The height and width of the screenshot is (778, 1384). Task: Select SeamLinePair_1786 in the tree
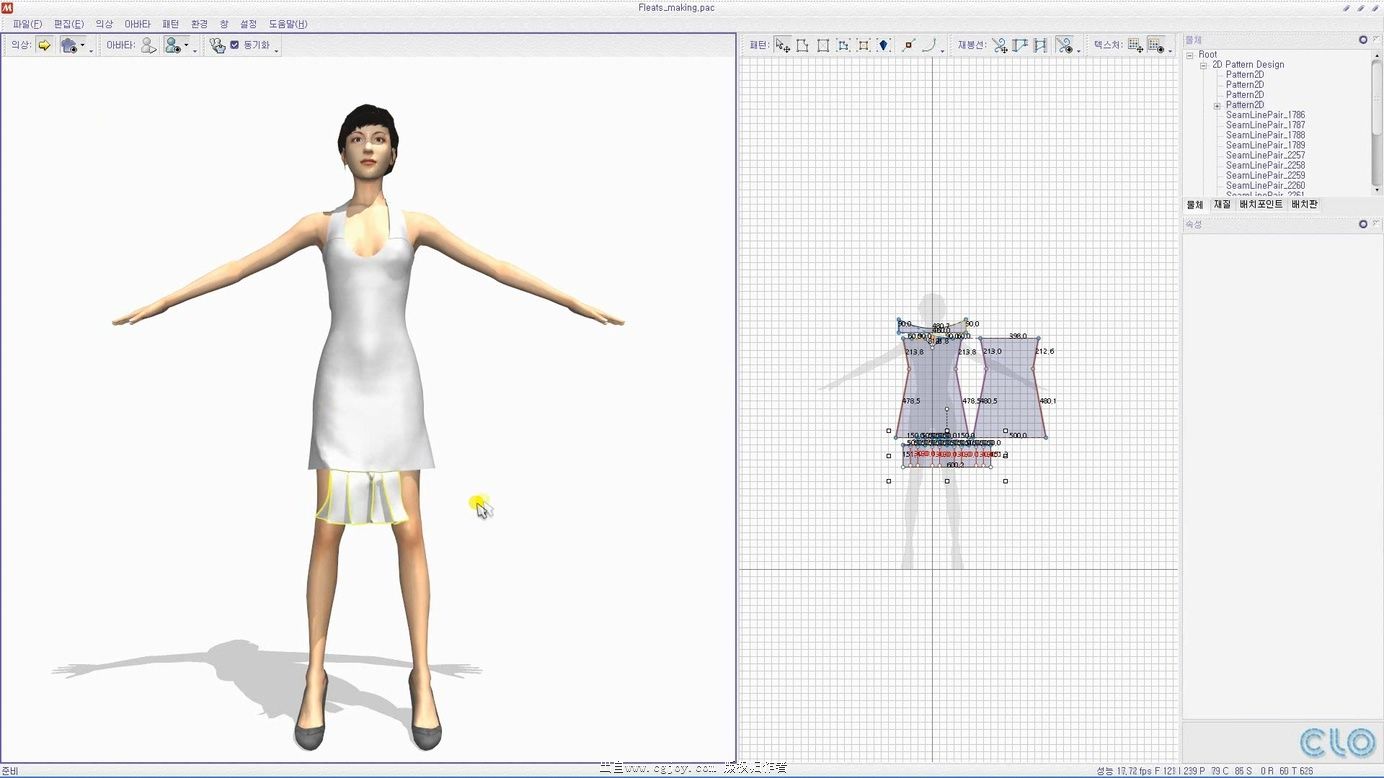1265,115
